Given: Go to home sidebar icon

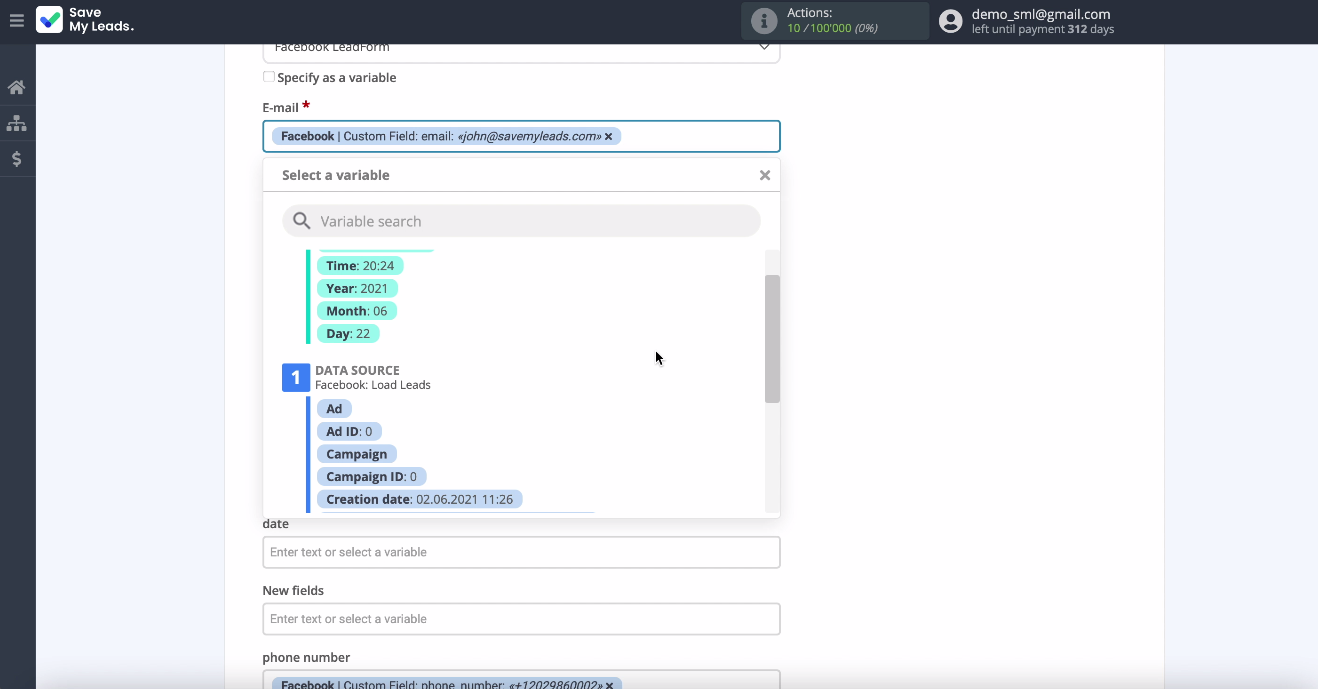Looking at the screenshot, I should coord(16,87).
